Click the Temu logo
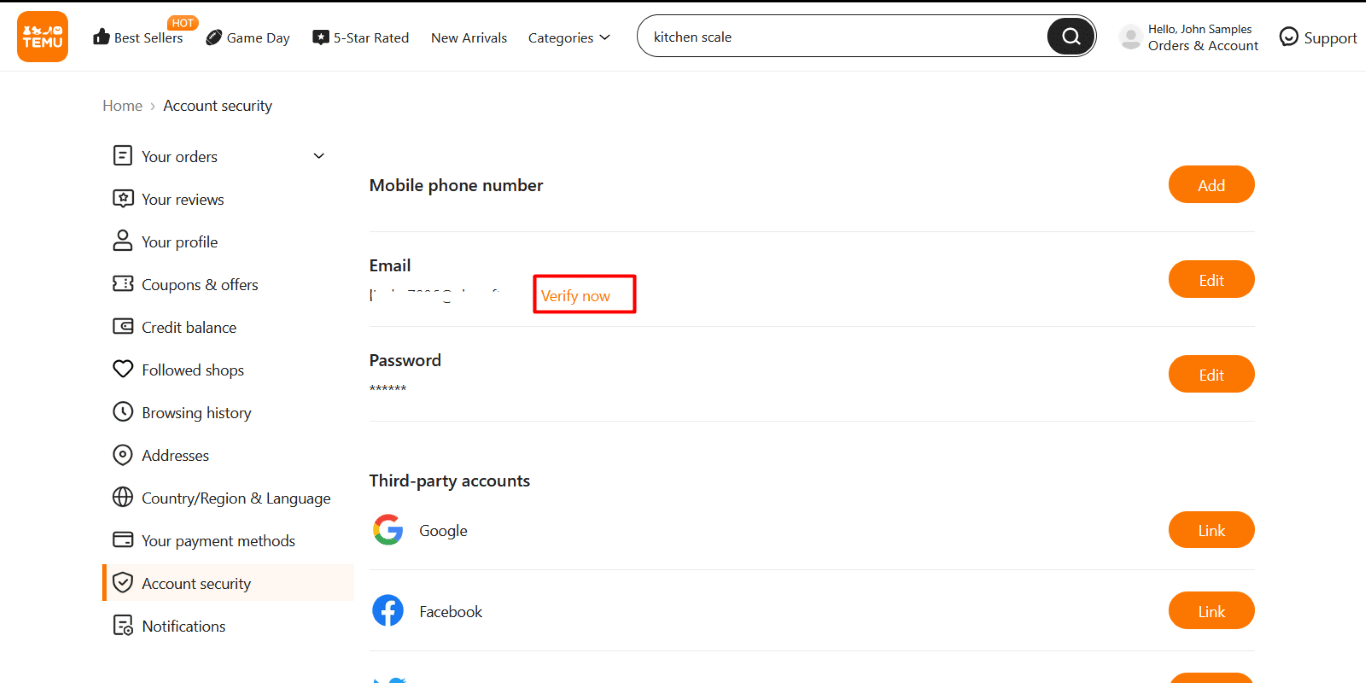 tap(41, 36)
